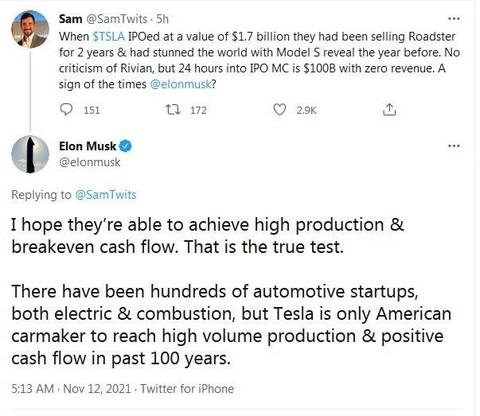Screen dimensions: 480x416
Task: Click the @elonmusk handle under the name
Action: coord(90,162)
